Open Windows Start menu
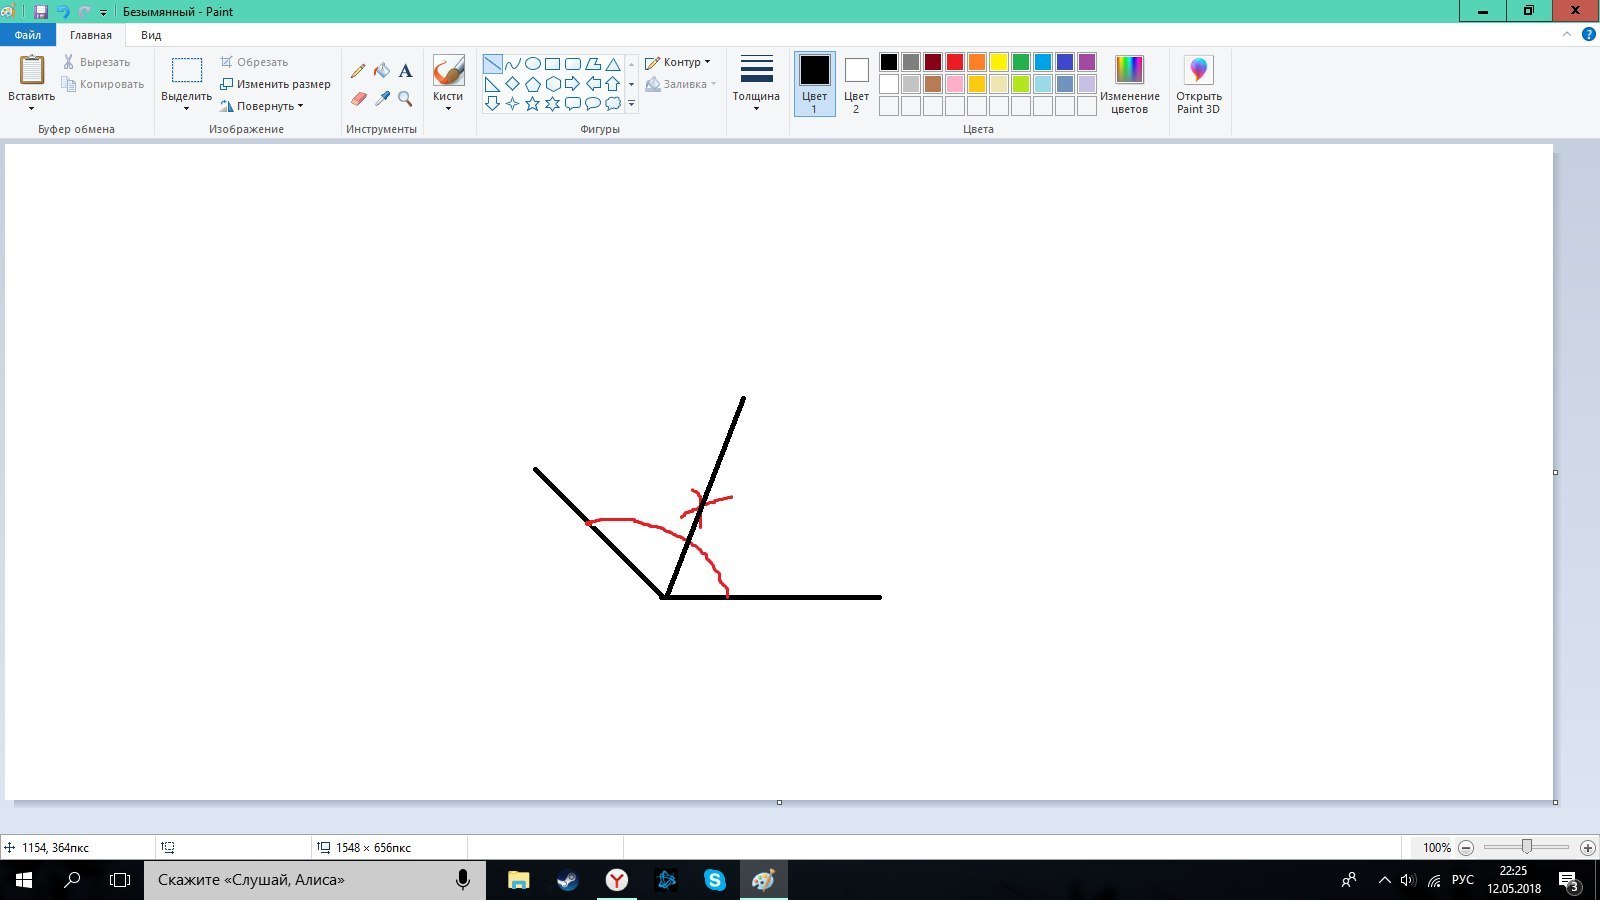1600x900 pixels. pyautogui.click(x=24, y=880)
